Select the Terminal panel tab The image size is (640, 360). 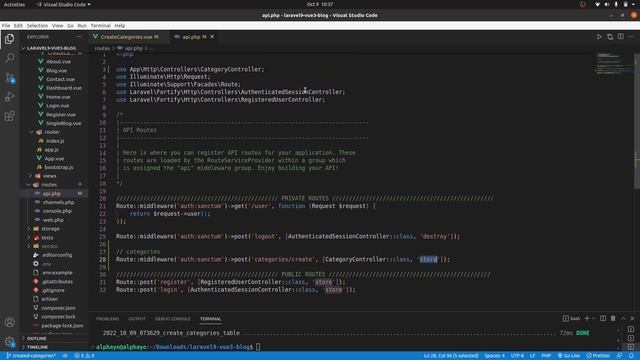210,319
